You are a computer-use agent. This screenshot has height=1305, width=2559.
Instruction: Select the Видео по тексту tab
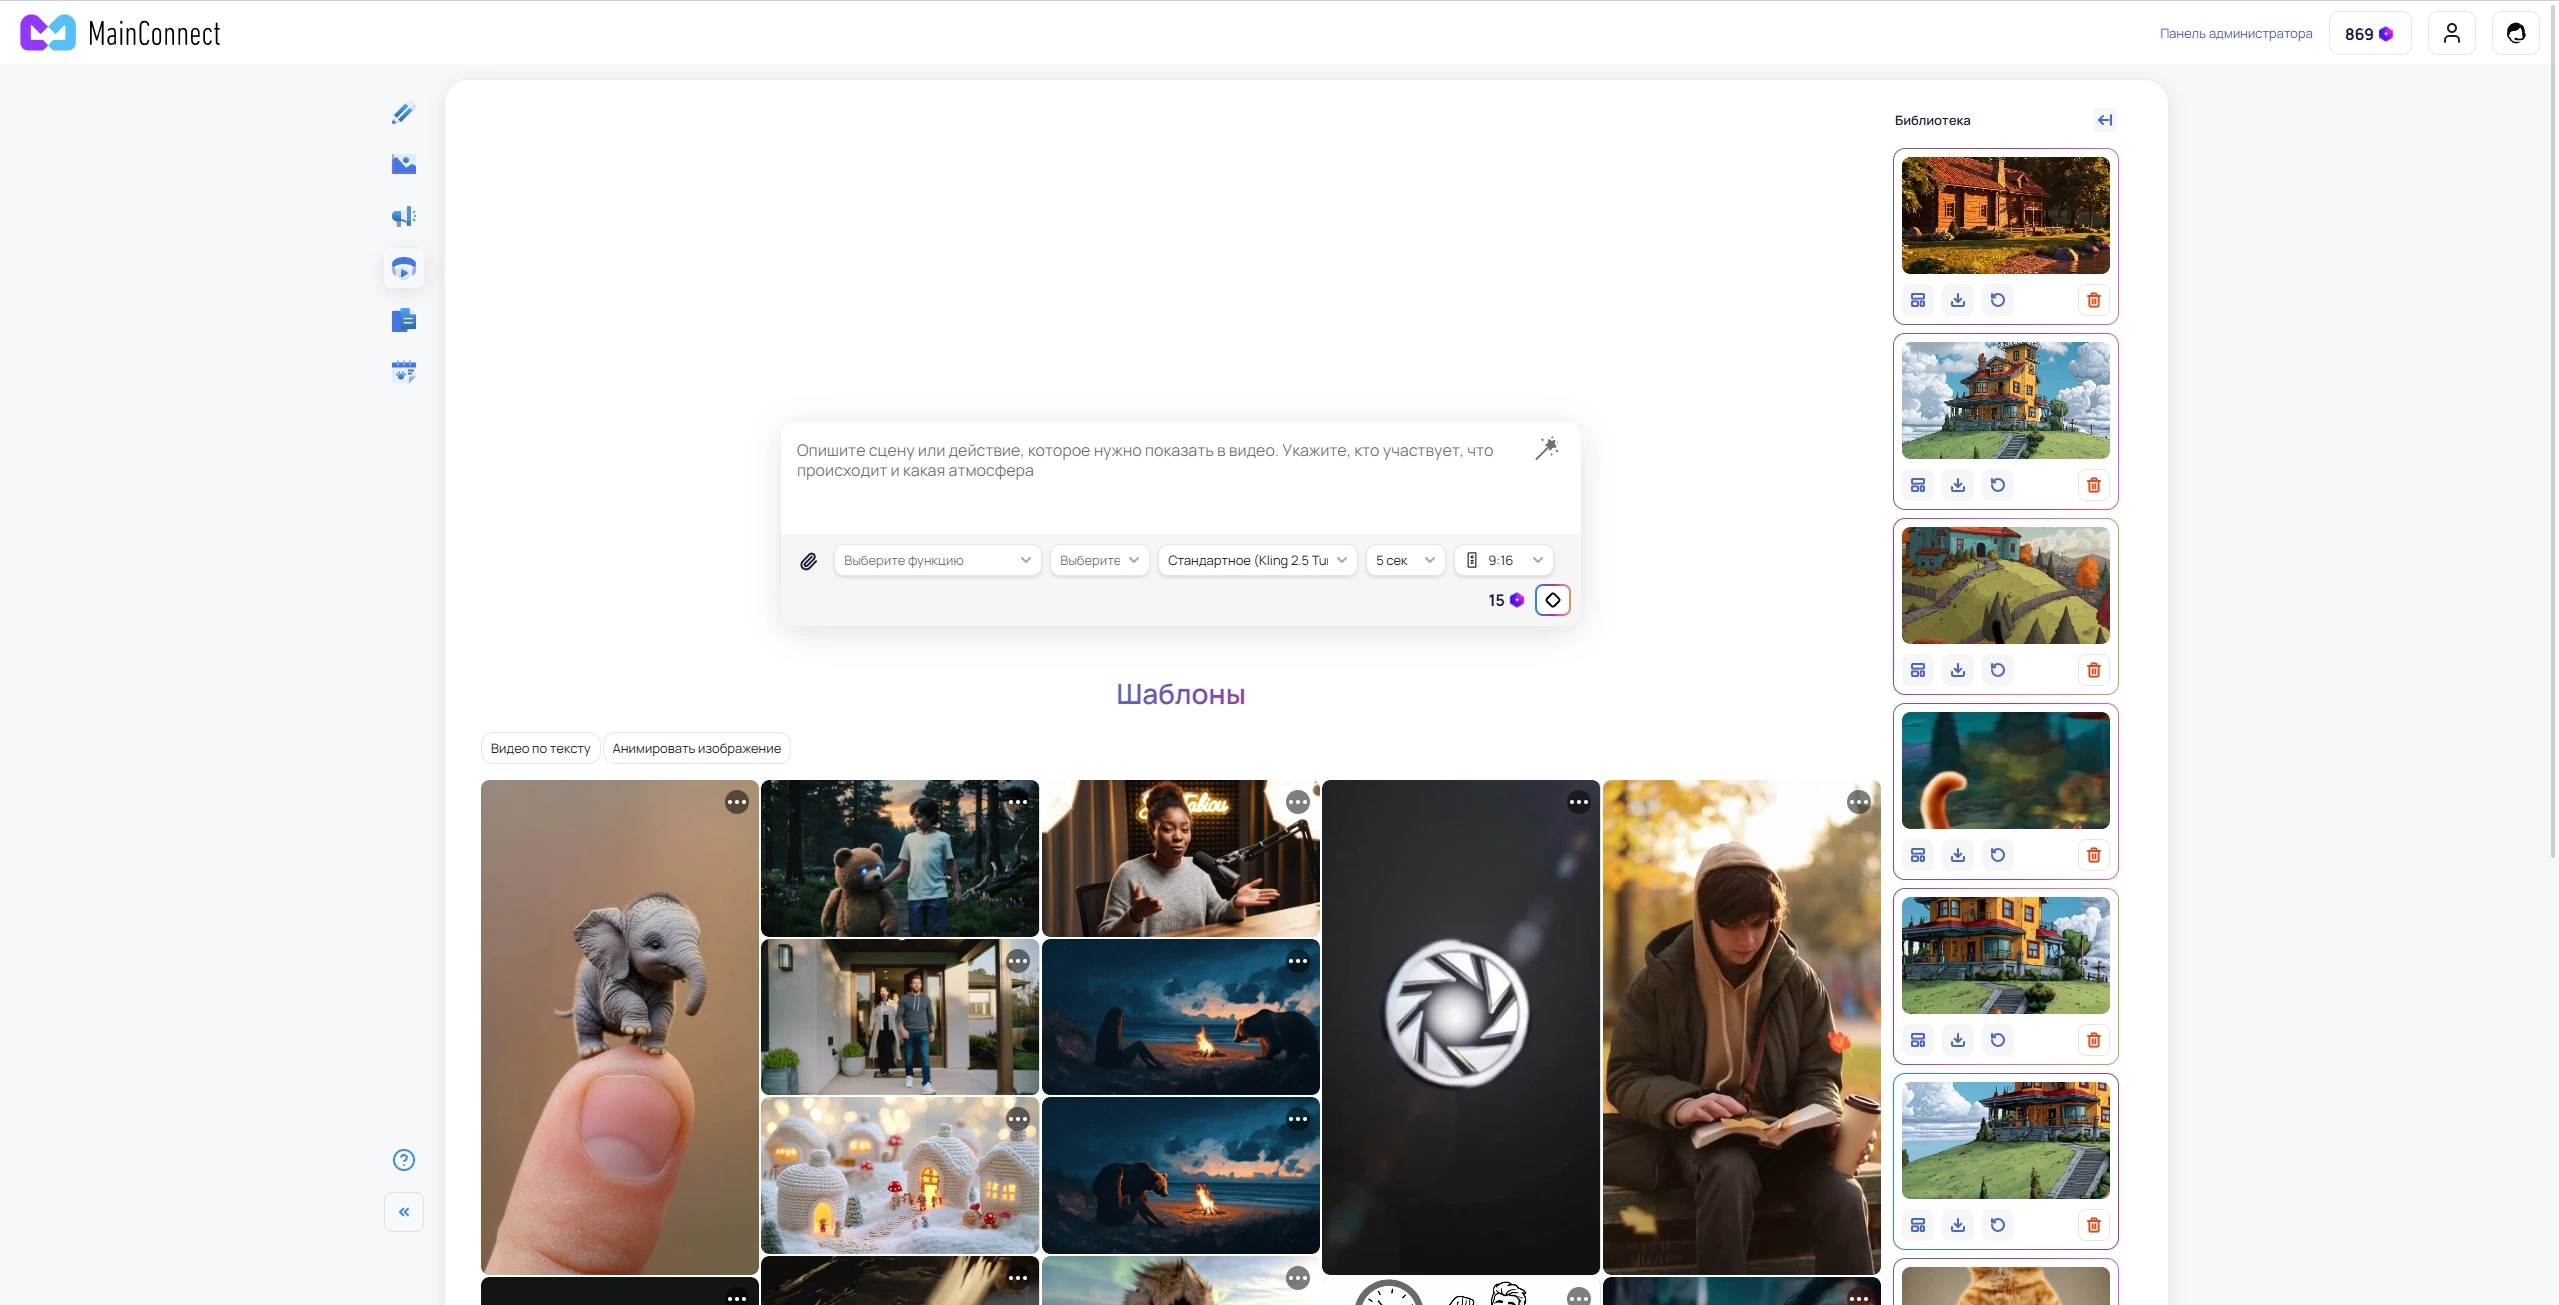540,749
